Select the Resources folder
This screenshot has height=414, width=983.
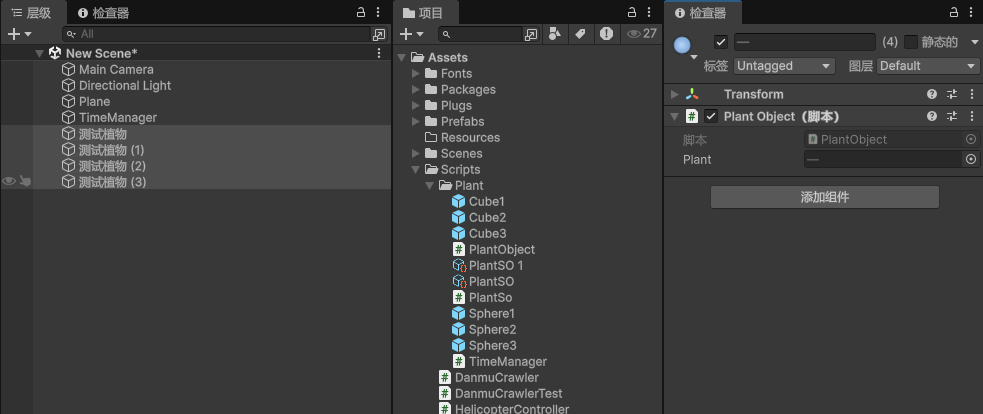(x=462, y=137)
